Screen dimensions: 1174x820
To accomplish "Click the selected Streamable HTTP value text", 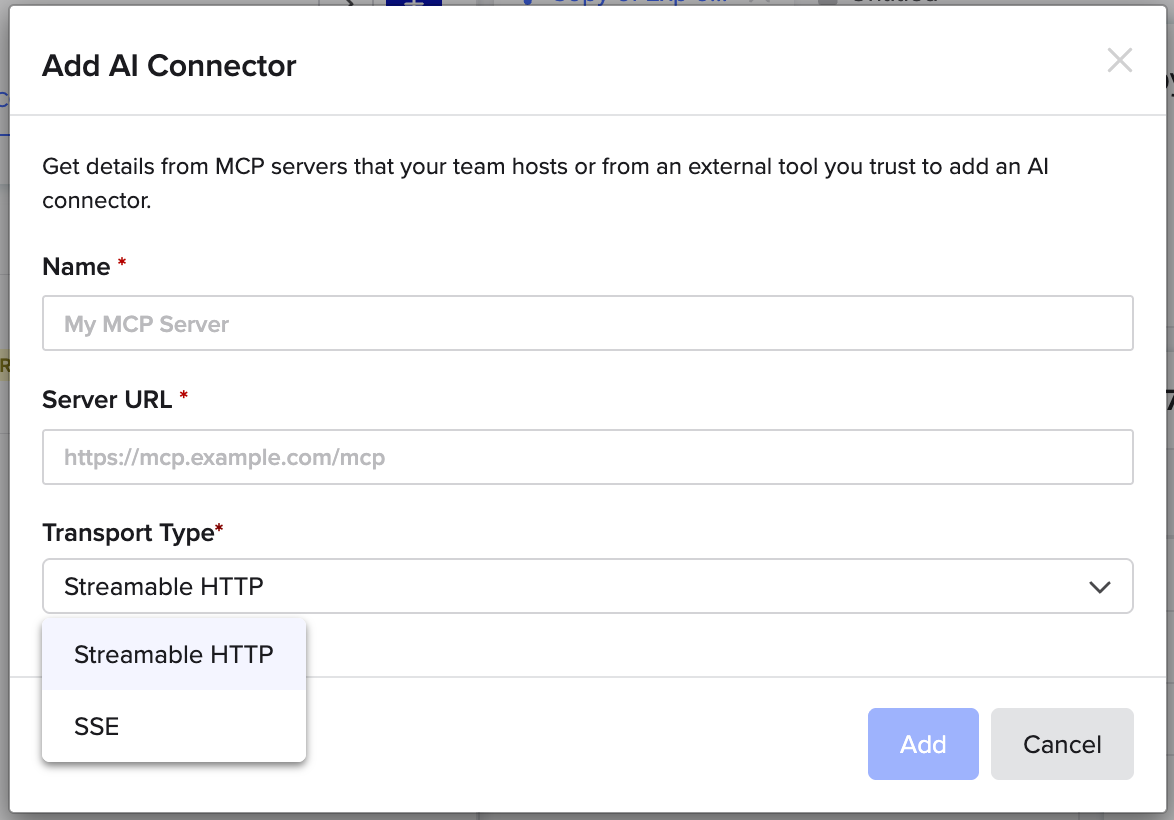I will click(163, 587).
